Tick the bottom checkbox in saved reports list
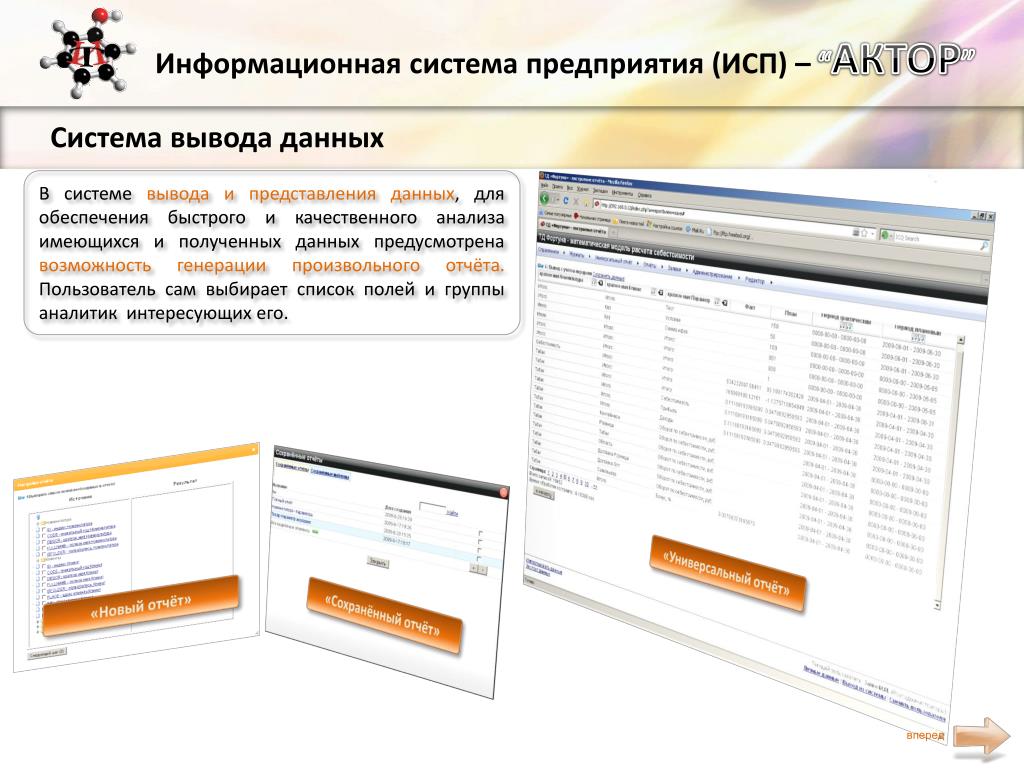1024x768 pixels. coord(478,558)
